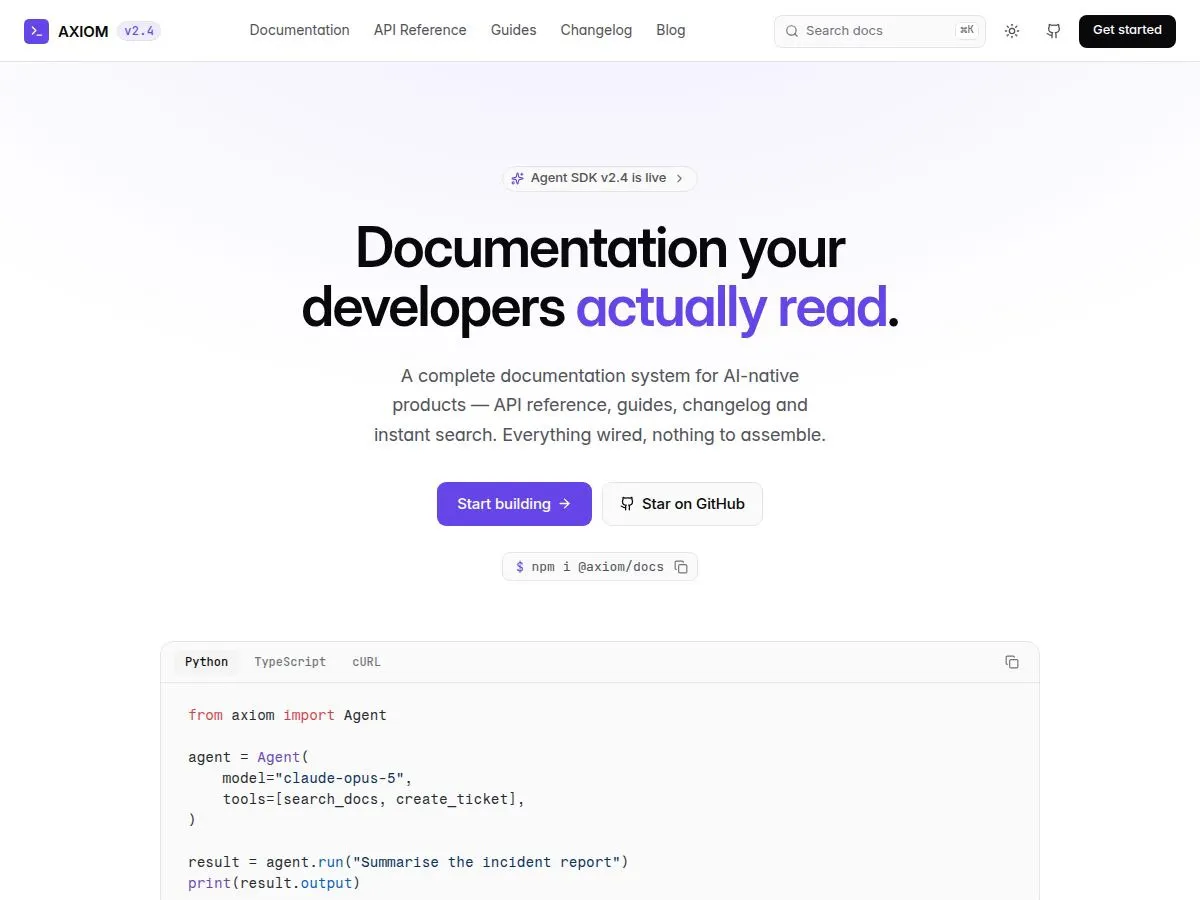
Task: Click the tools=[search_docs, create_ticket] line
Action: click(373, 799)
